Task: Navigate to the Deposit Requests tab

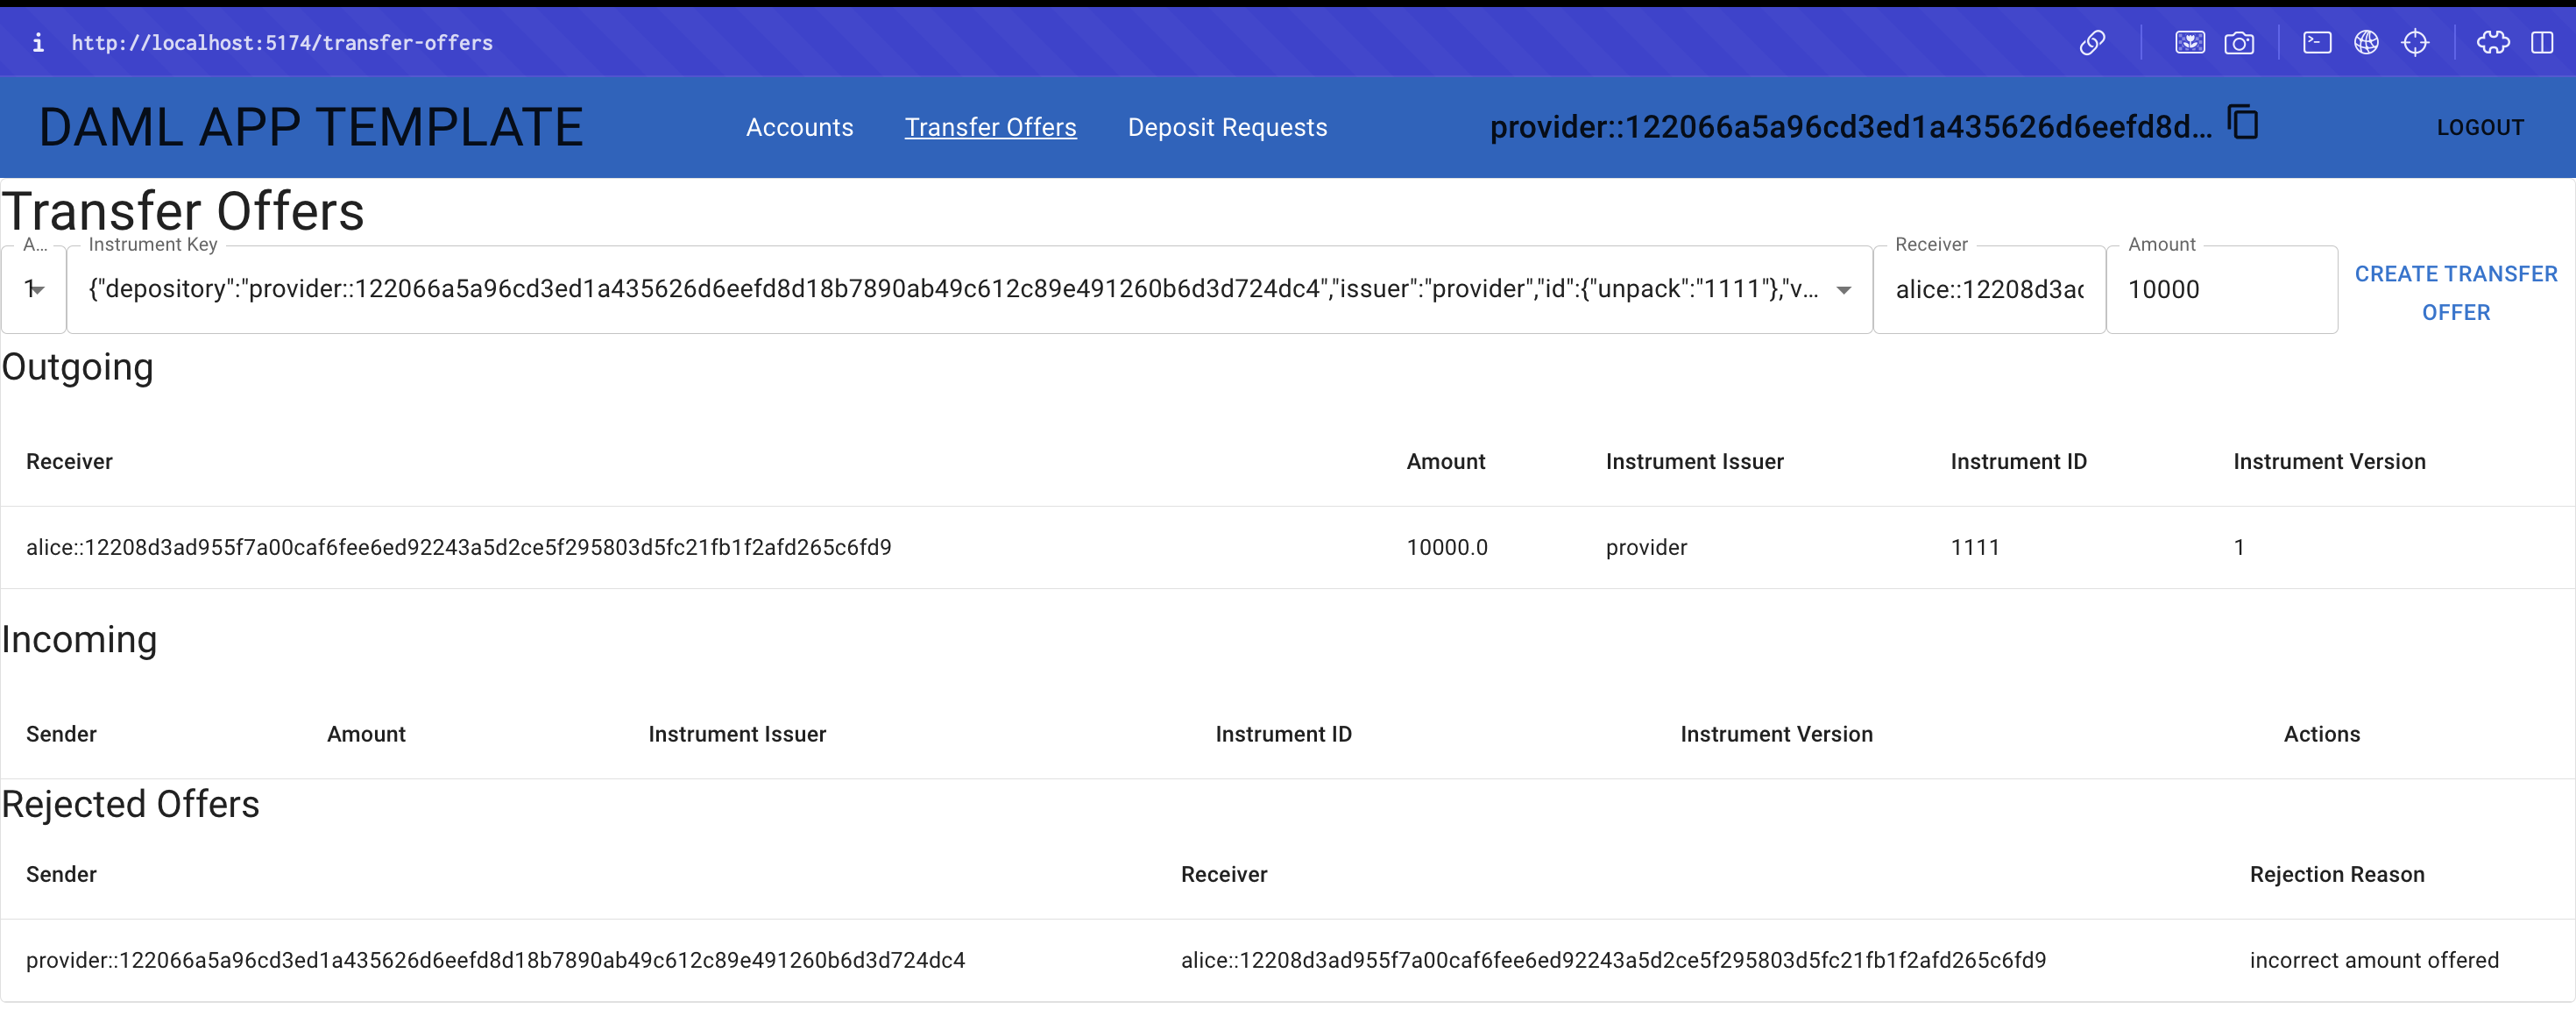Action: coord(1228,126)
